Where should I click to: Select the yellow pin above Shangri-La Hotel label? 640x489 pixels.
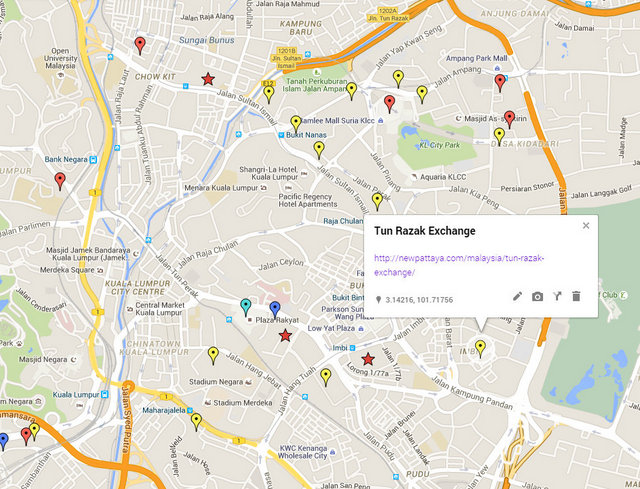(x=319, y=150)
